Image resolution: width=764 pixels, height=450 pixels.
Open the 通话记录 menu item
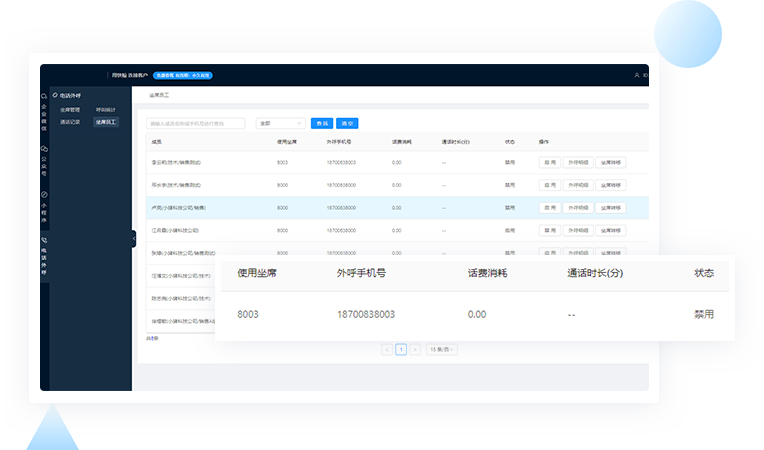(69, 121)
